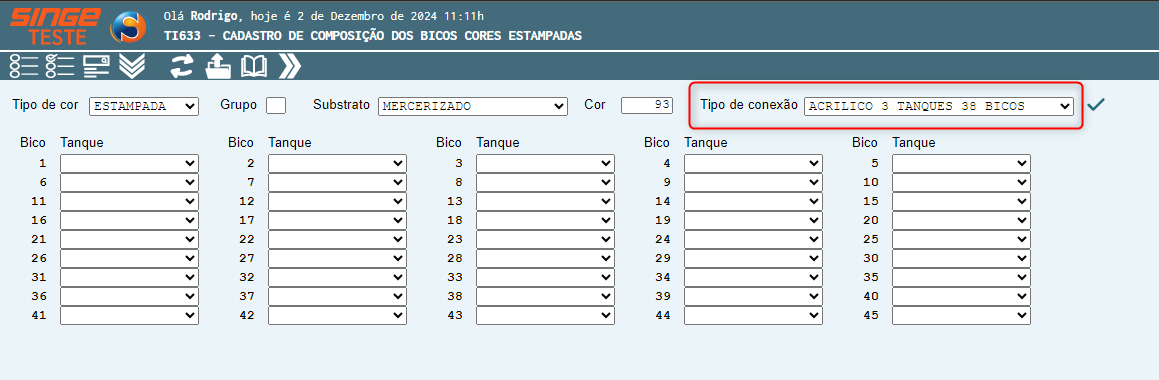Open Tanque dropdown for Bico 36
The image size is (1159, 380).
point(129,296)
